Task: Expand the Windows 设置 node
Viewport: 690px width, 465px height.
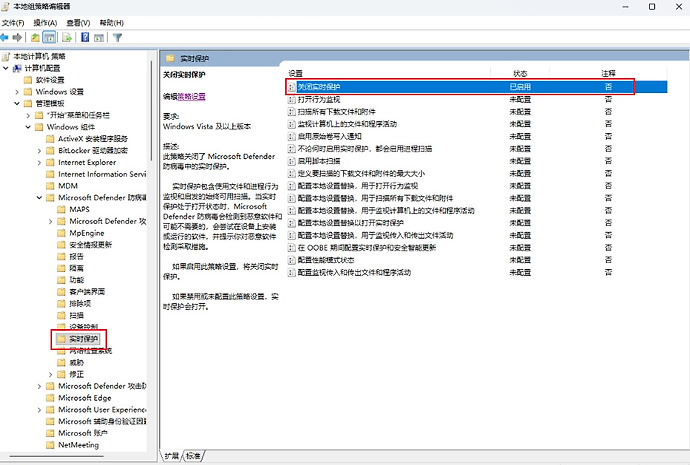Action: 17,92
